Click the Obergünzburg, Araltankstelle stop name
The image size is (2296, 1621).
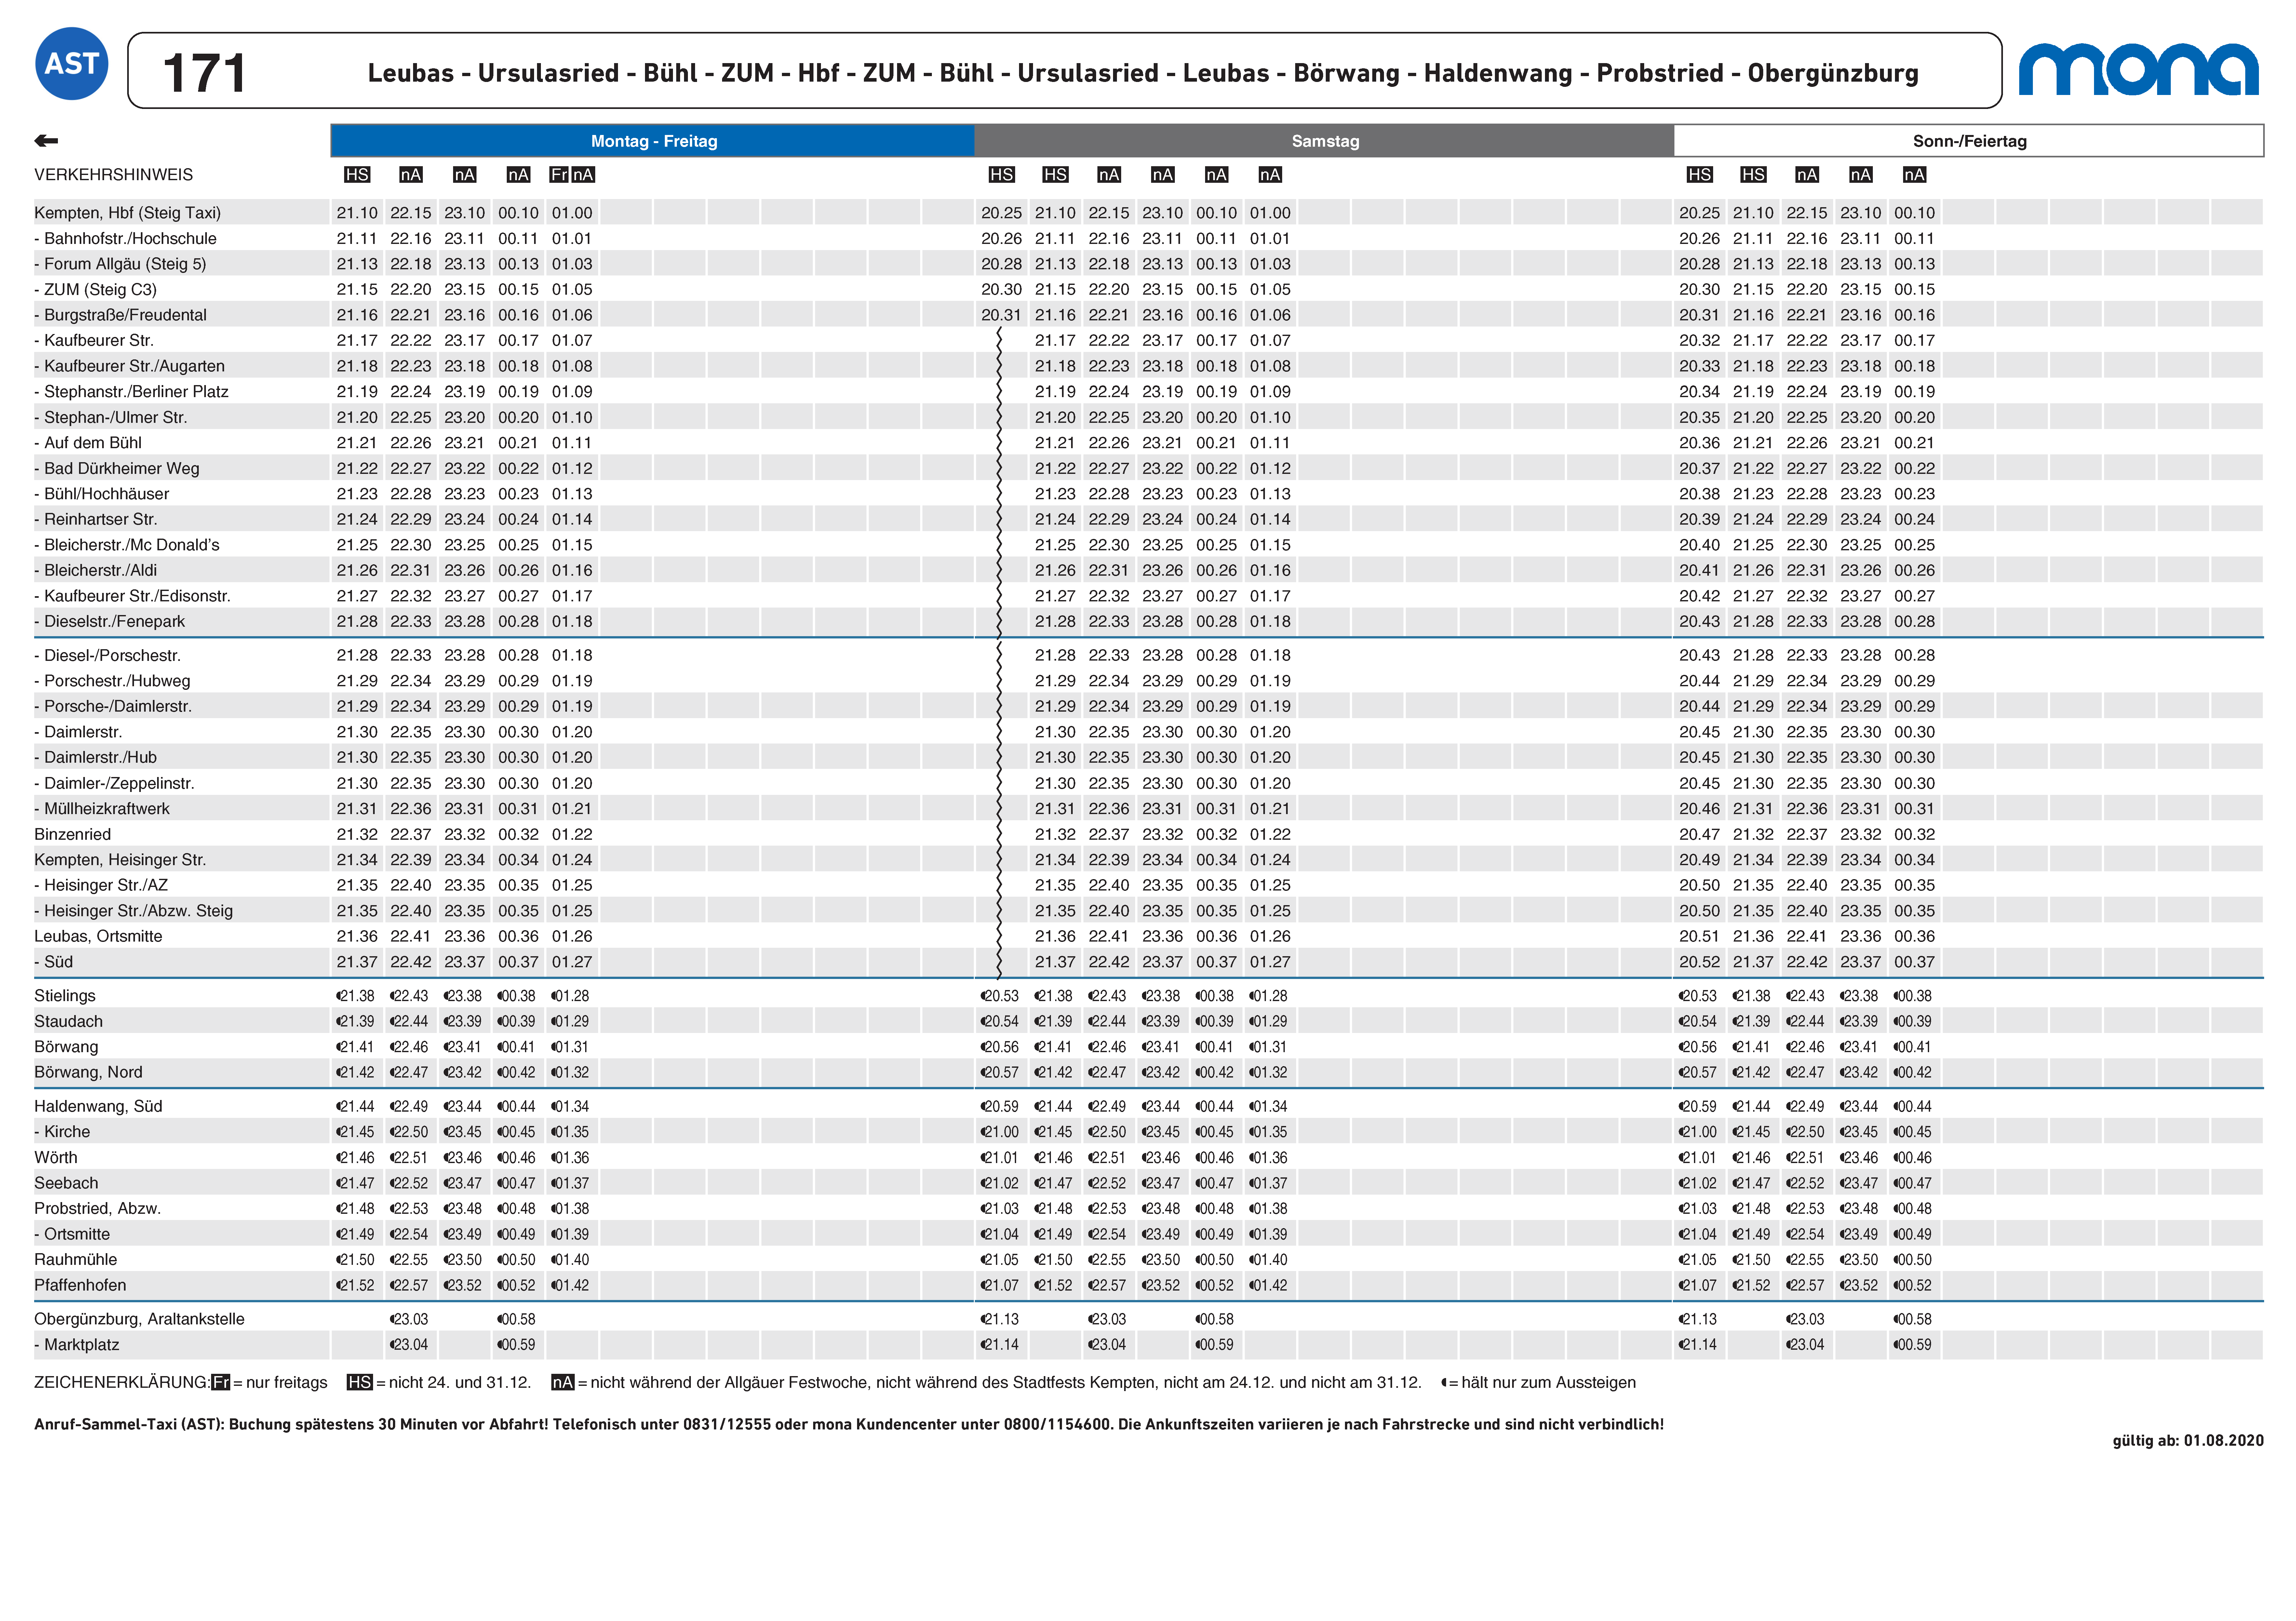(x=139, y=1319)
